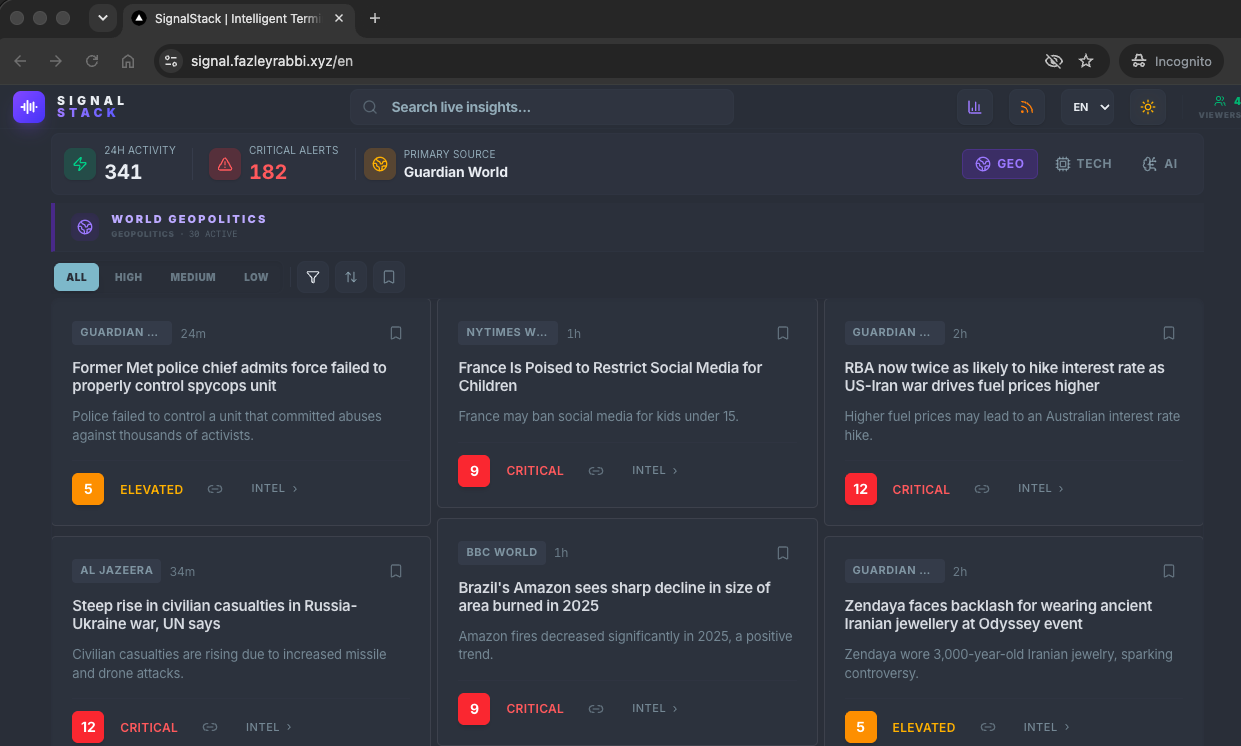The width and height of the screenshot is (1241, 746).
Task: Select the MEDIUM severity filter
Action: (x=193, y=277)
